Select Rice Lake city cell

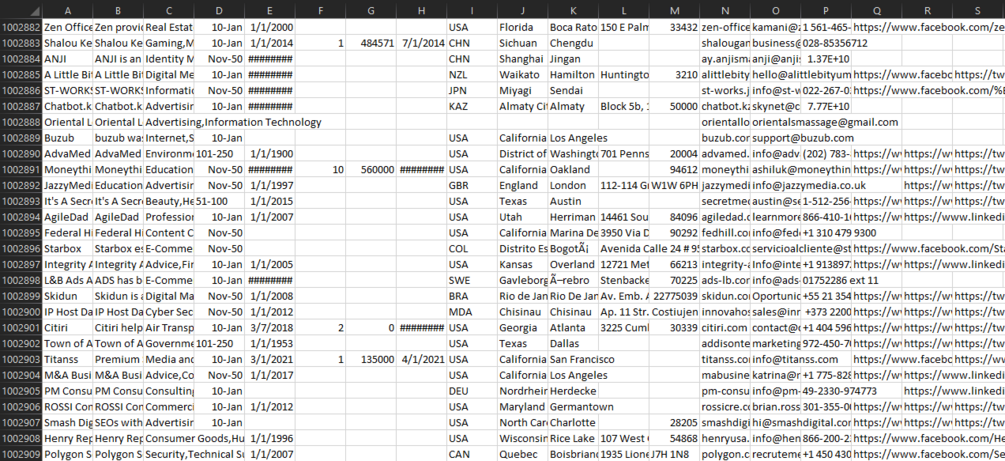point(573,439)
